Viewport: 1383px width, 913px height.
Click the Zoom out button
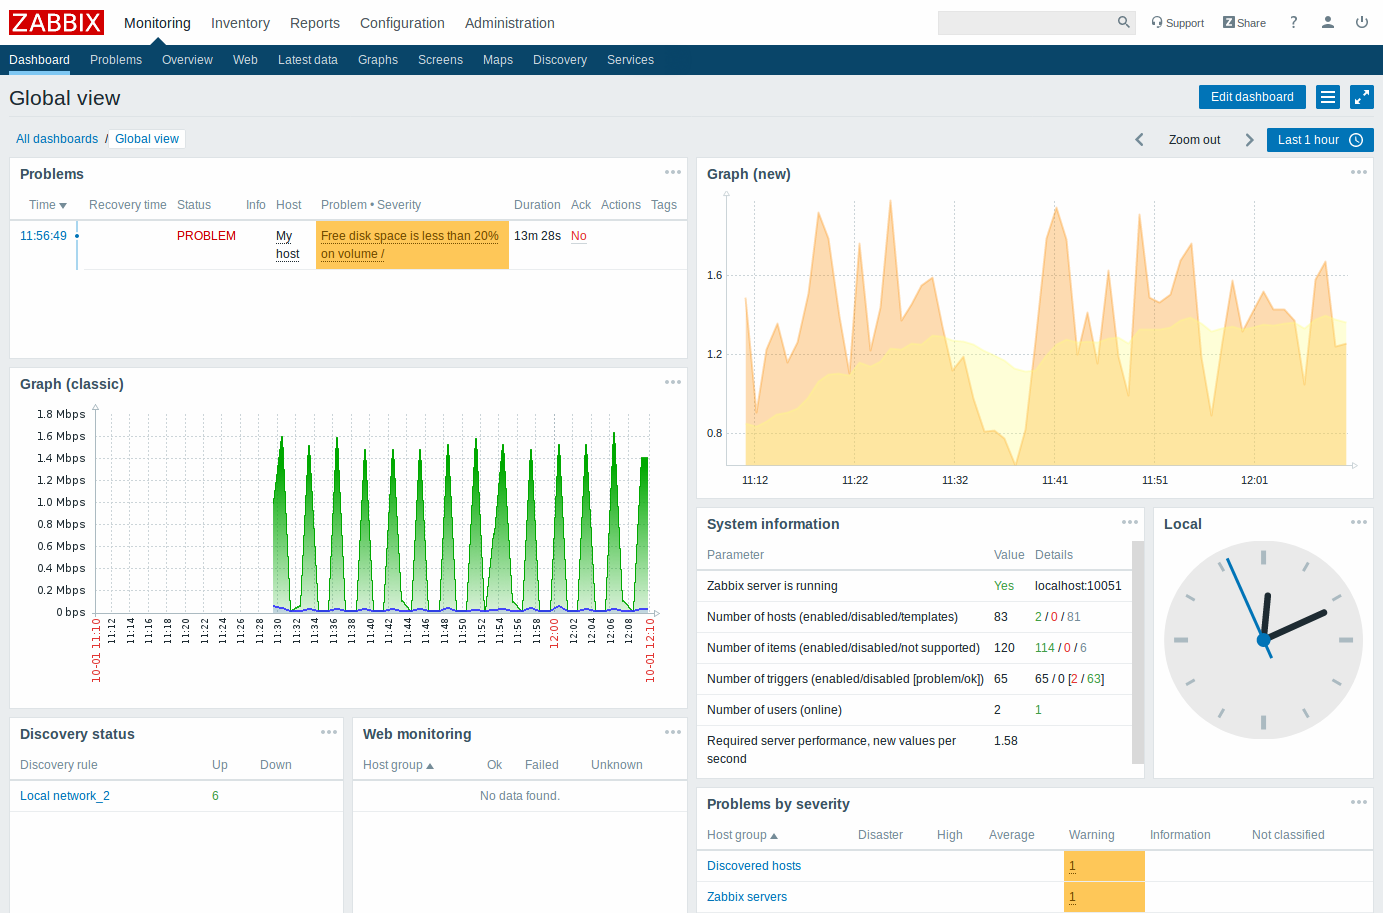[x=1194, y=140]
